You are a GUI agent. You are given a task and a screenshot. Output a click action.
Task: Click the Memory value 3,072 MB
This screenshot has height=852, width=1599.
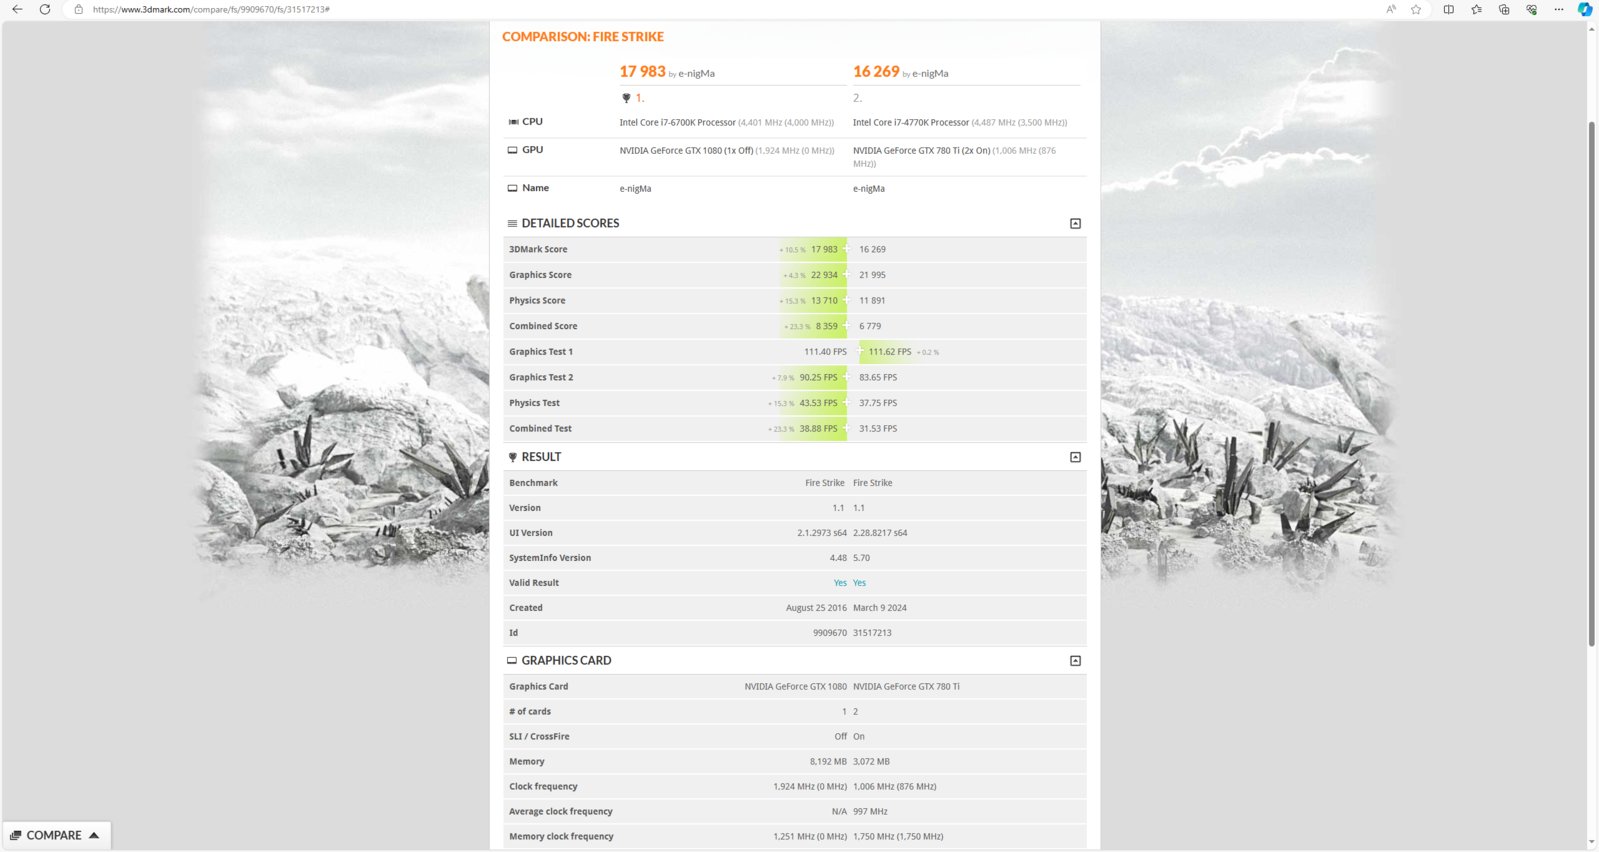[871, 762]
